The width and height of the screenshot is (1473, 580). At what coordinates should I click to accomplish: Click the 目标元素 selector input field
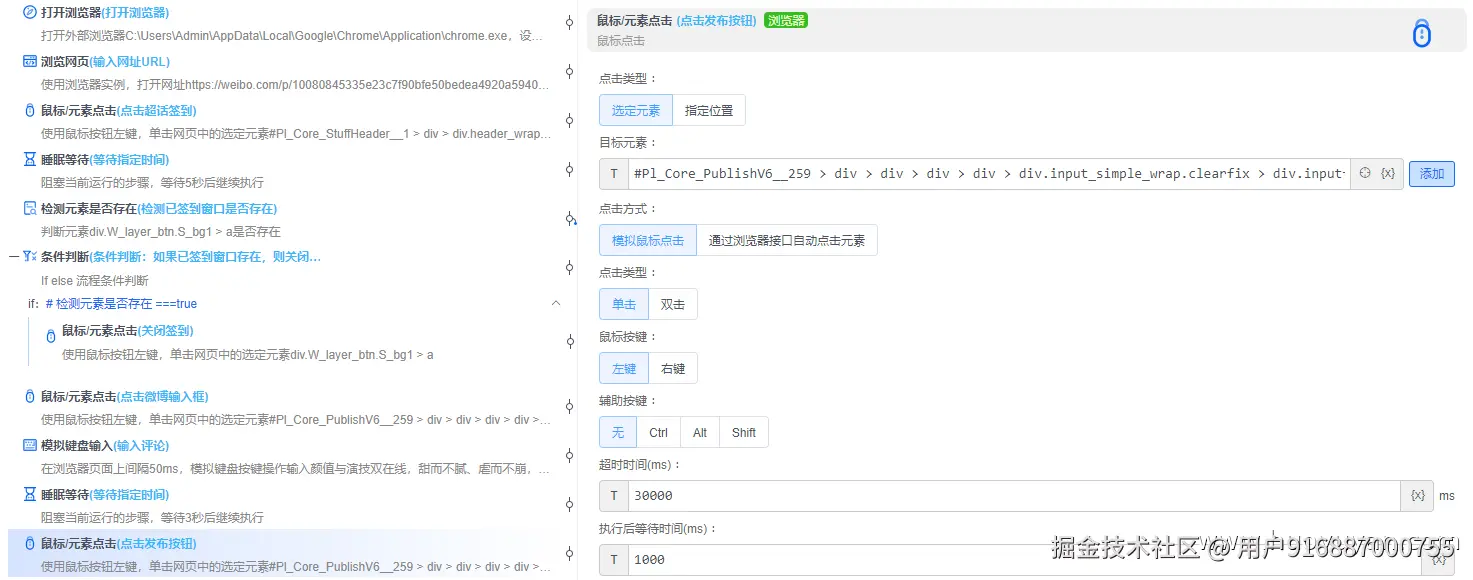(x=989, y=174)
